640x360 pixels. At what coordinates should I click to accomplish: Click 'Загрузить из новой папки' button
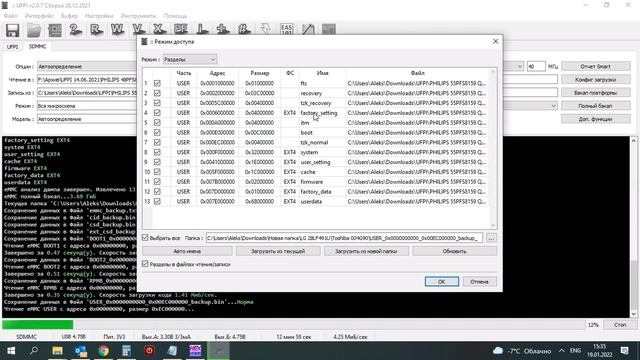click(x=366, y=251)
